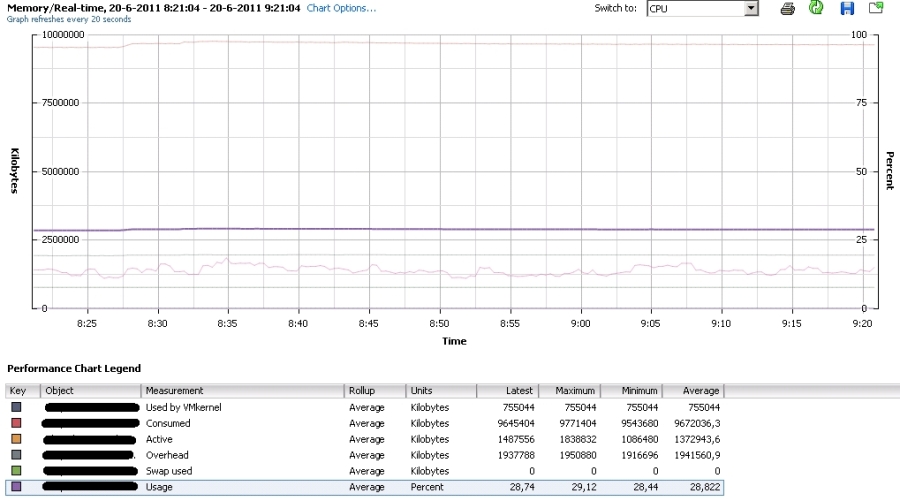Click Consumed latest value 9645404

click(x=516, y=424)
